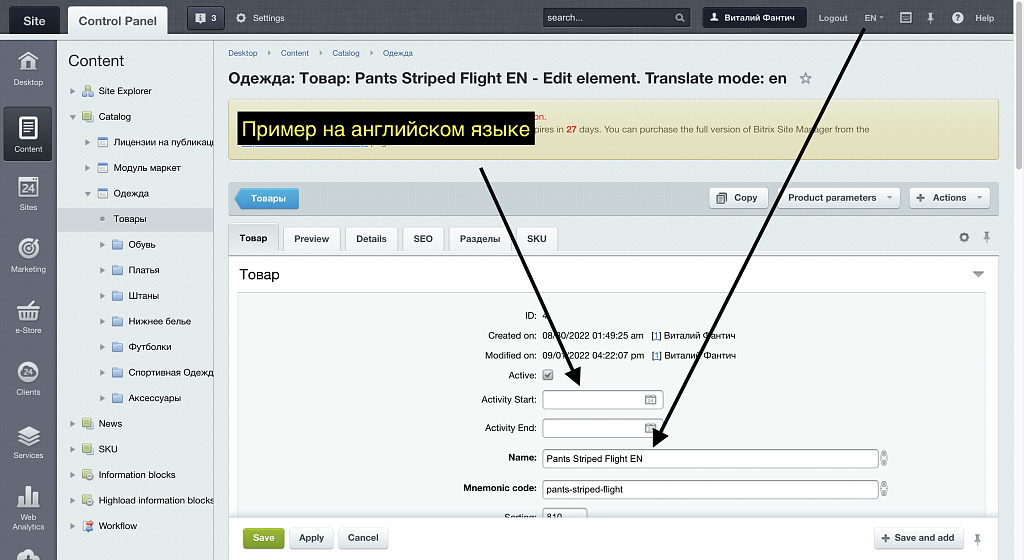Open calendar for Activity End
The height and width of the screenshot is (560, 1024).
650,428
